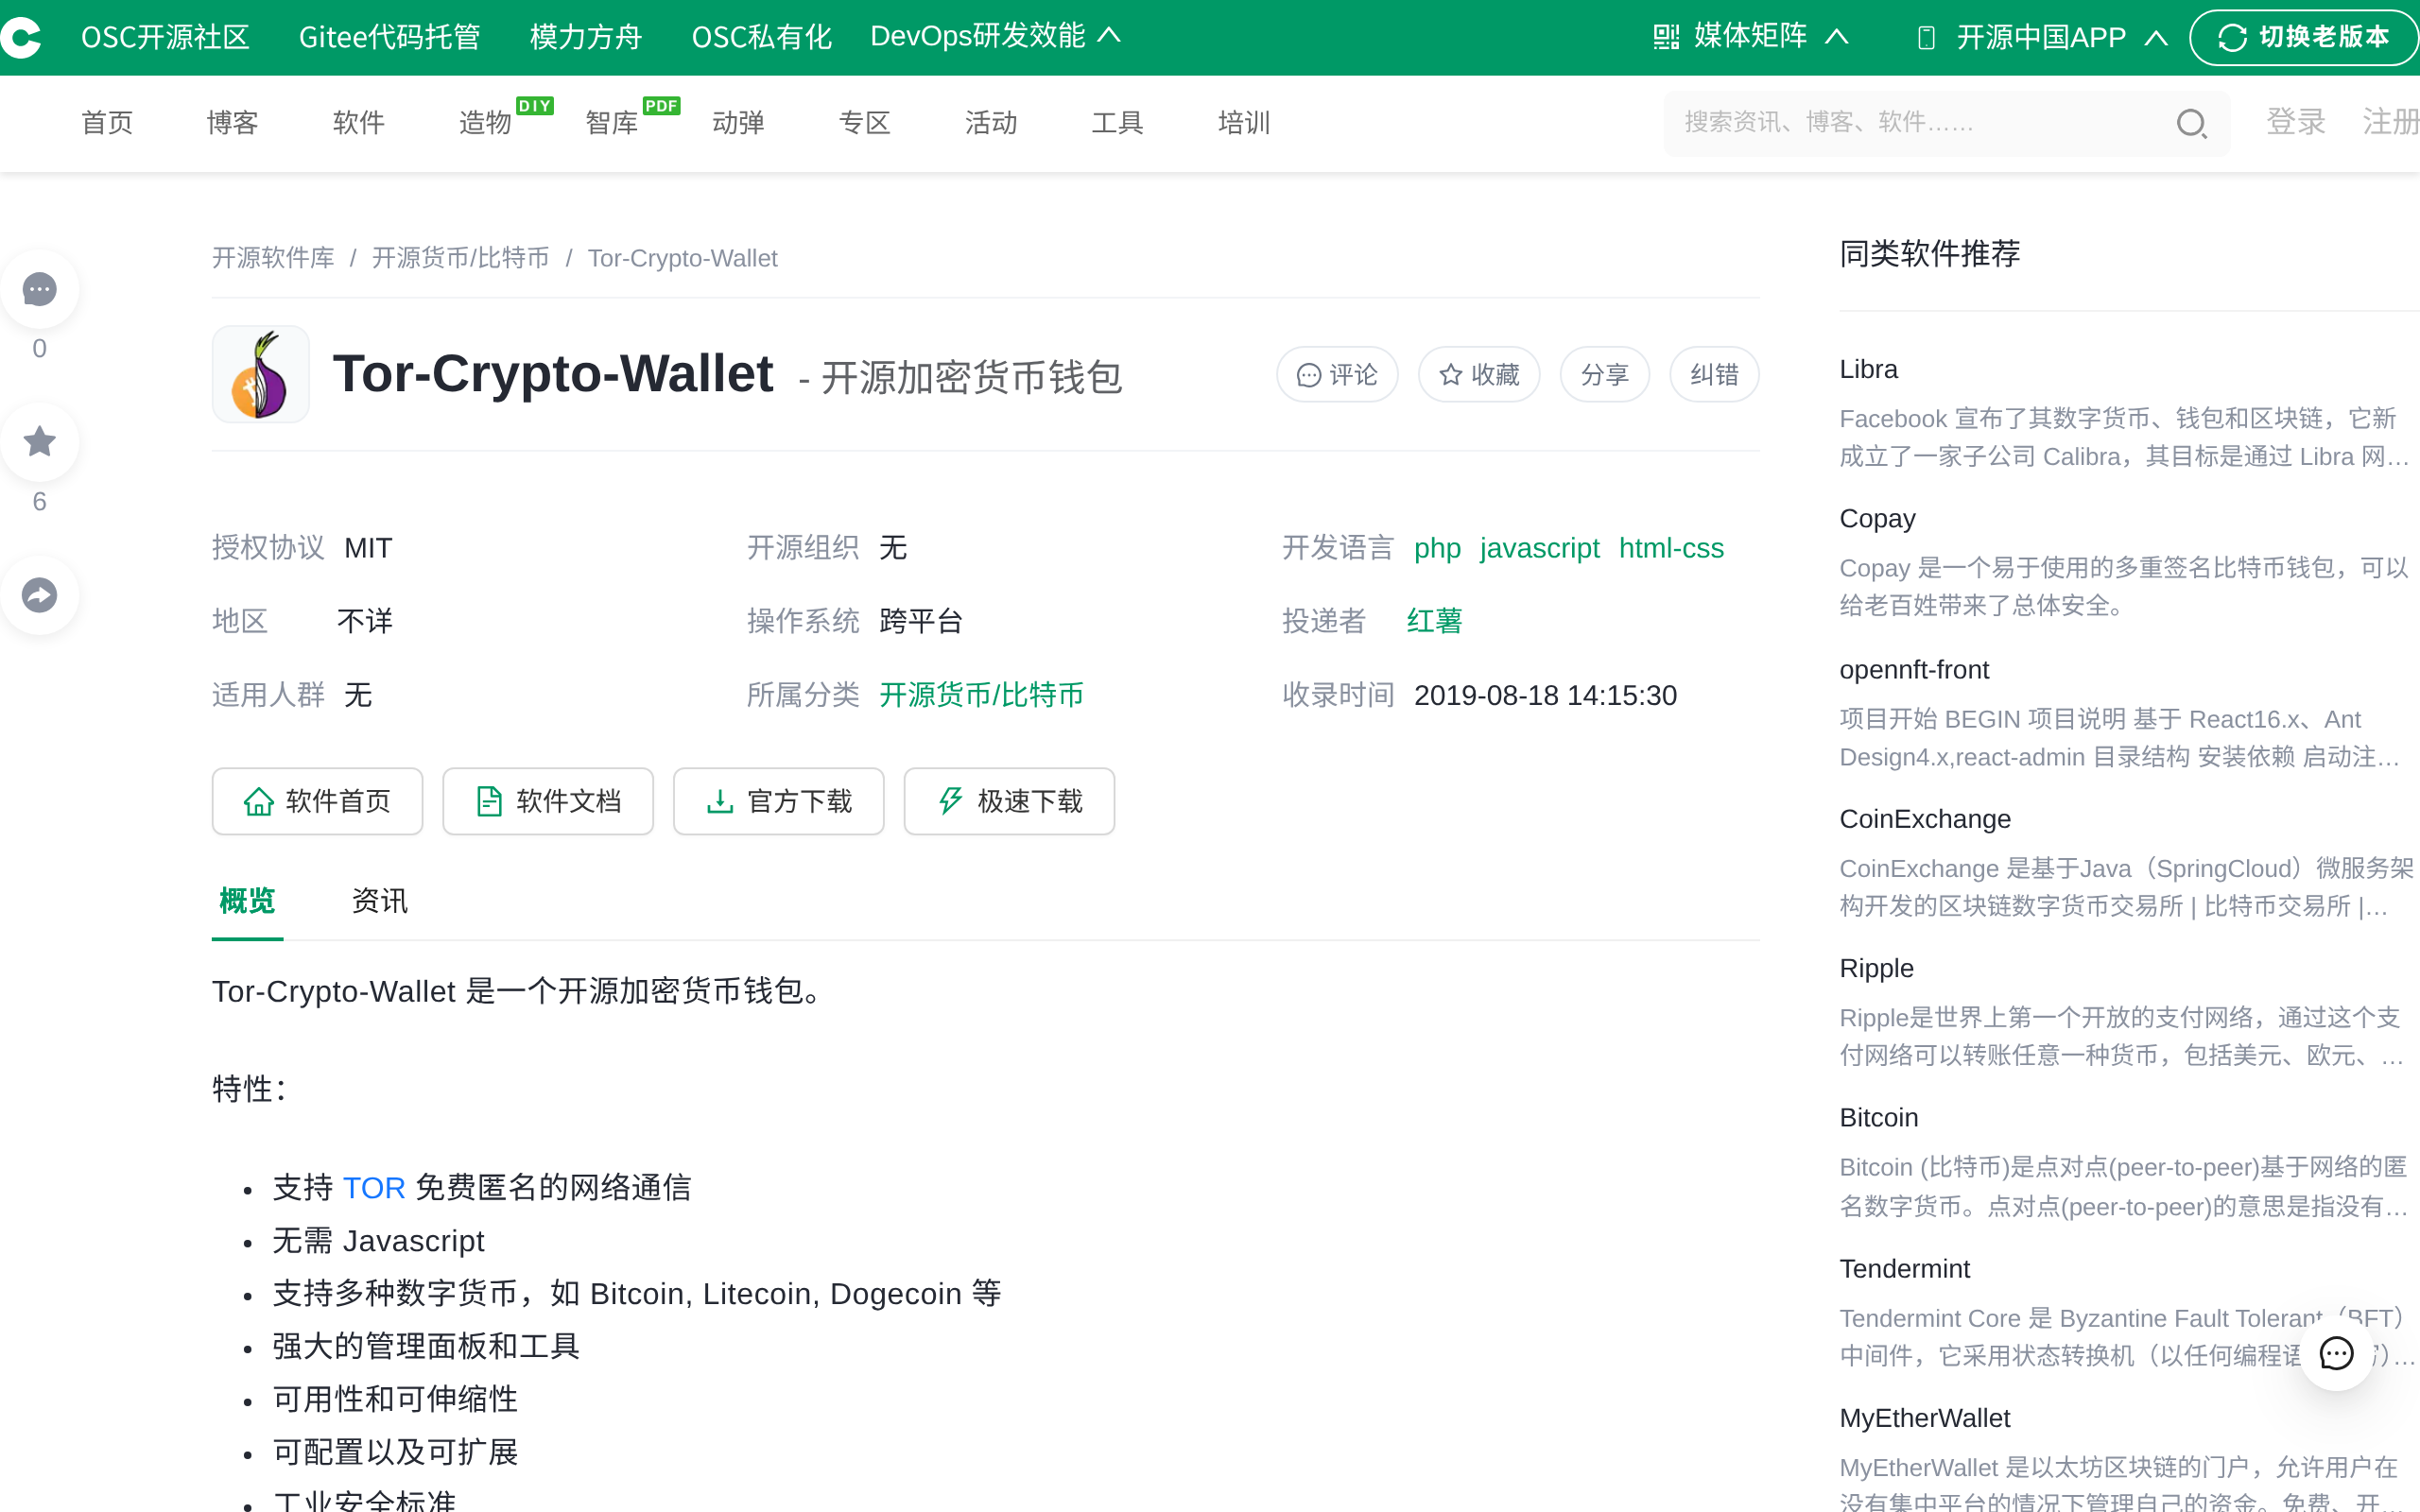Click 模力方舟 in the top bar
The width and height of the screenshot is (2420, 1512).
[x=586, y=38]
